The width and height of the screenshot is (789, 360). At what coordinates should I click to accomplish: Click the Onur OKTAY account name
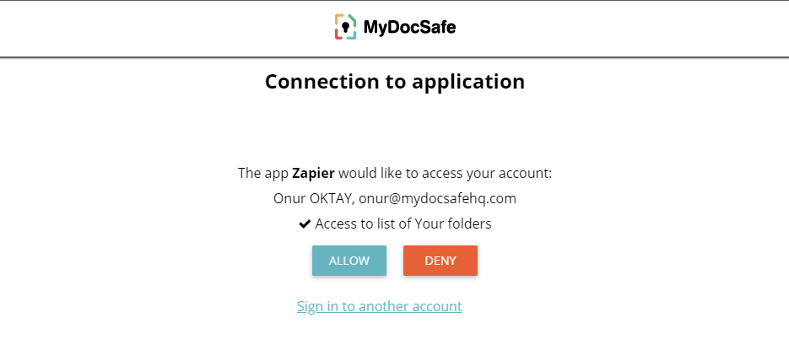pos(314,198)
